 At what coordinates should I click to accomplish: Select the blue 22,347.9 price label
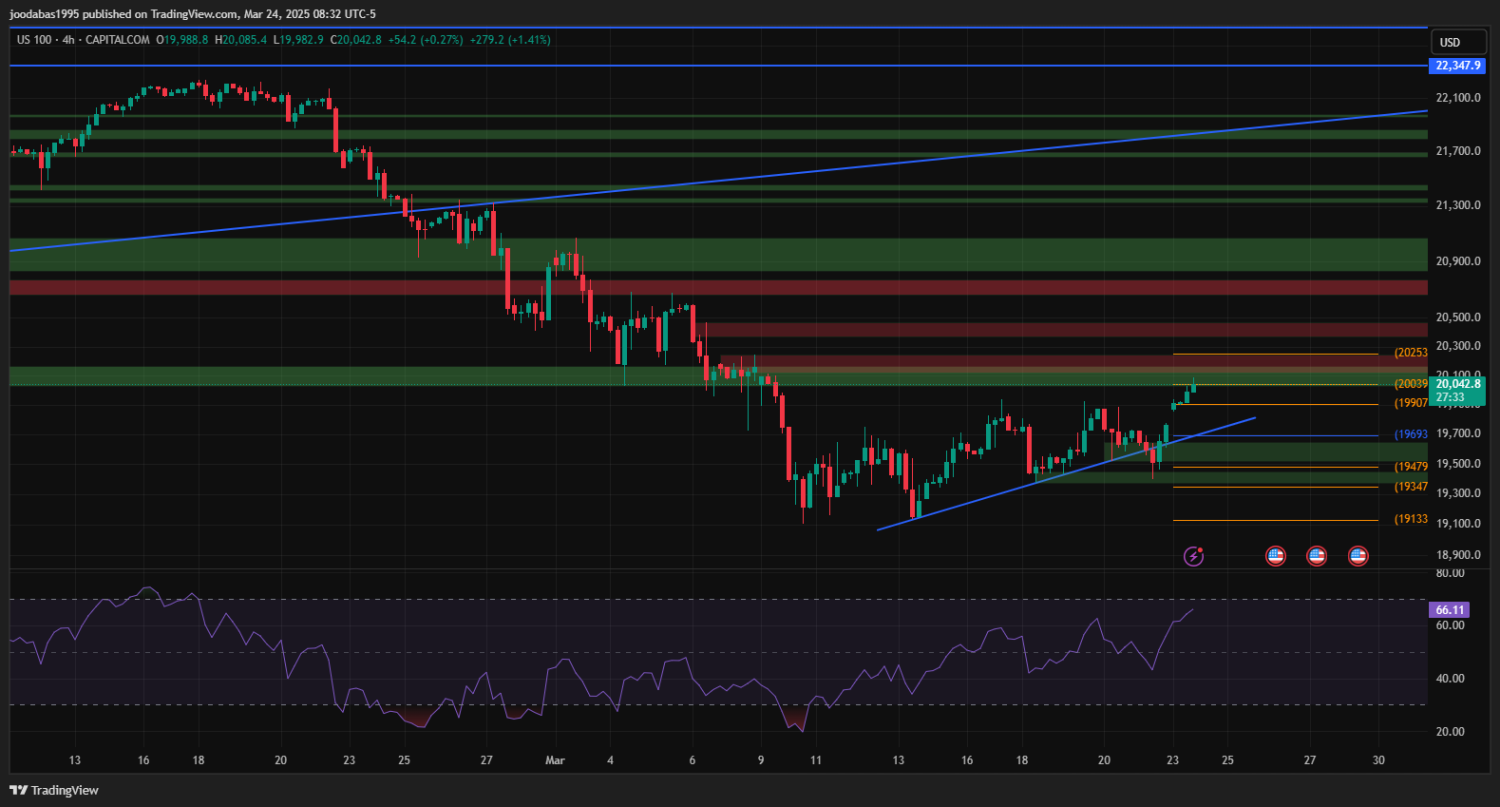click(1457, 66)
